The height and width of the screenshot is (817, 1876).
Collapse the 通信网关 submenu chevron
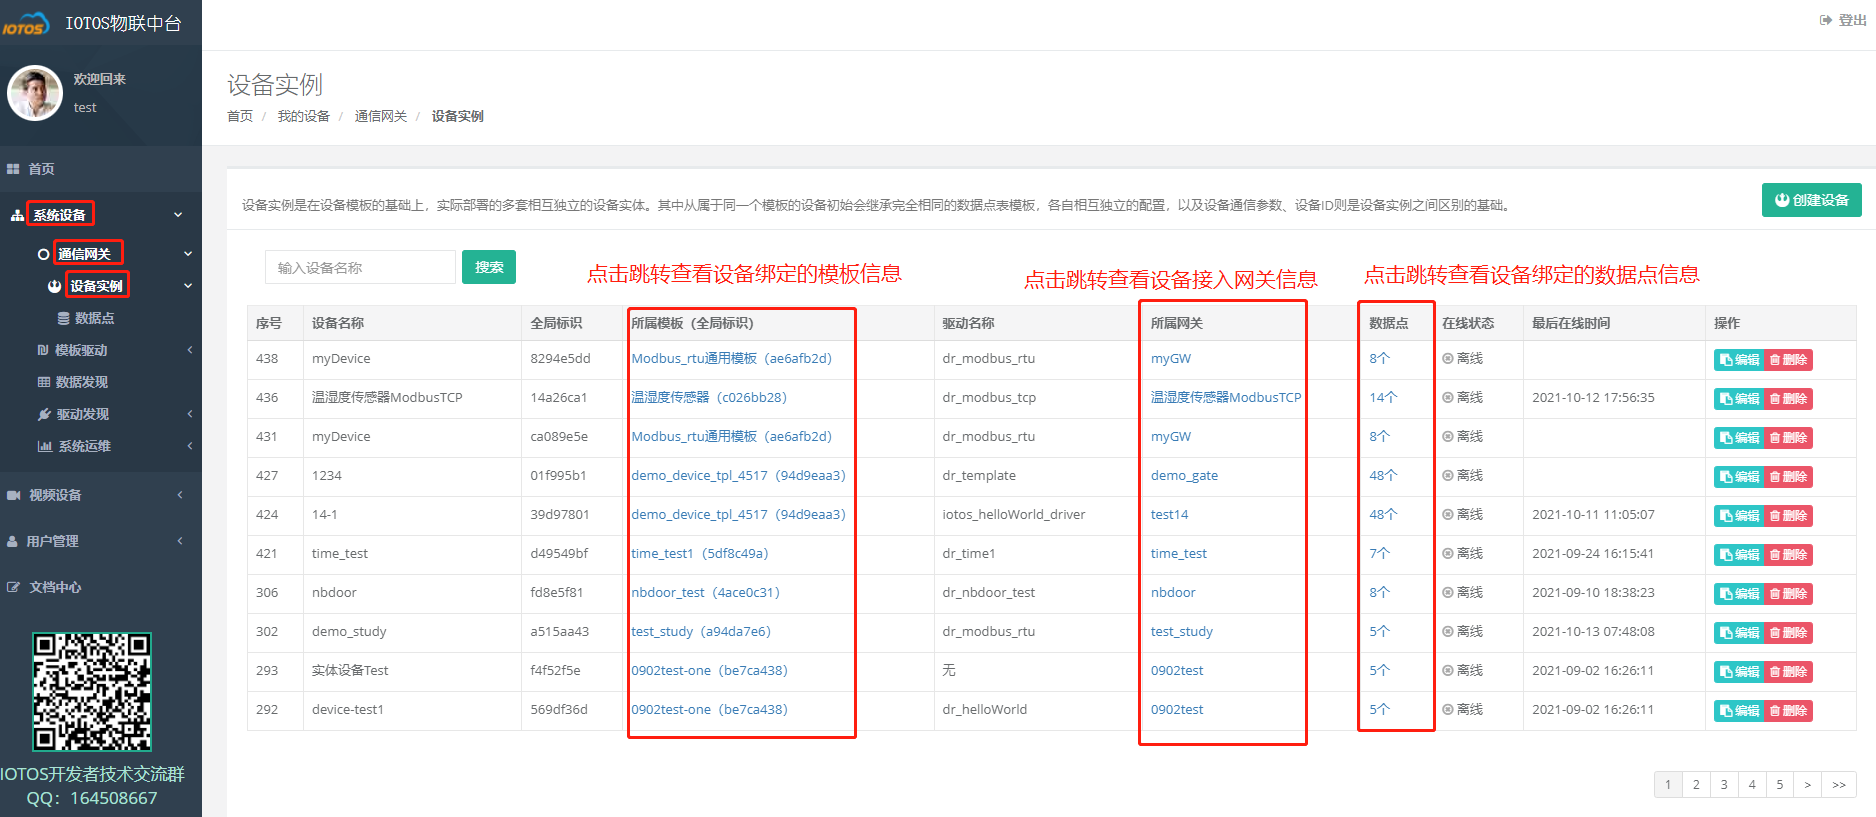(x=188, y=254)
